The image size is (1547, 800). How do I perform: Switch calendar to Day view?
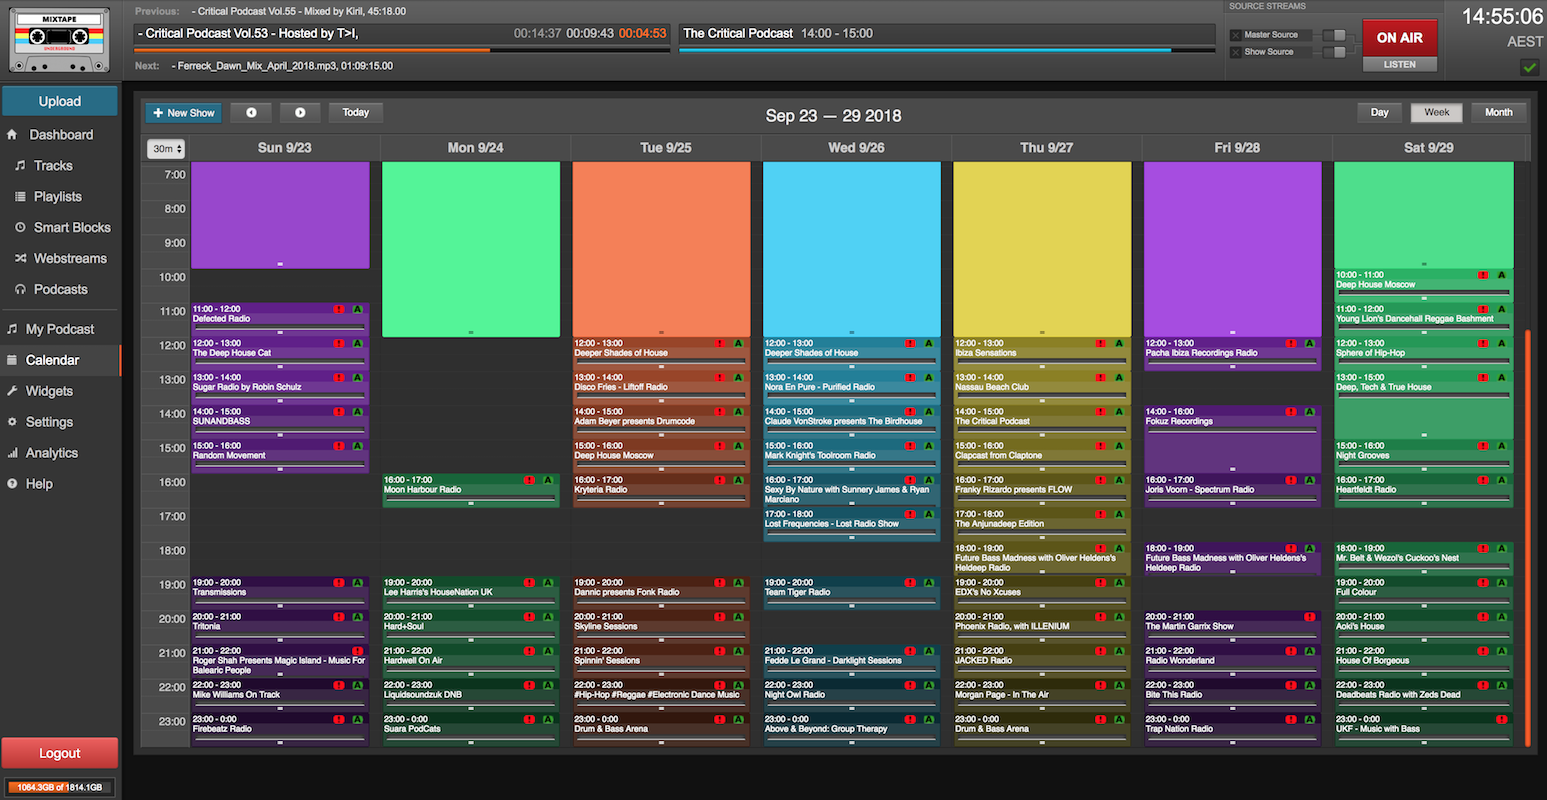click(x=1379, y=113)
